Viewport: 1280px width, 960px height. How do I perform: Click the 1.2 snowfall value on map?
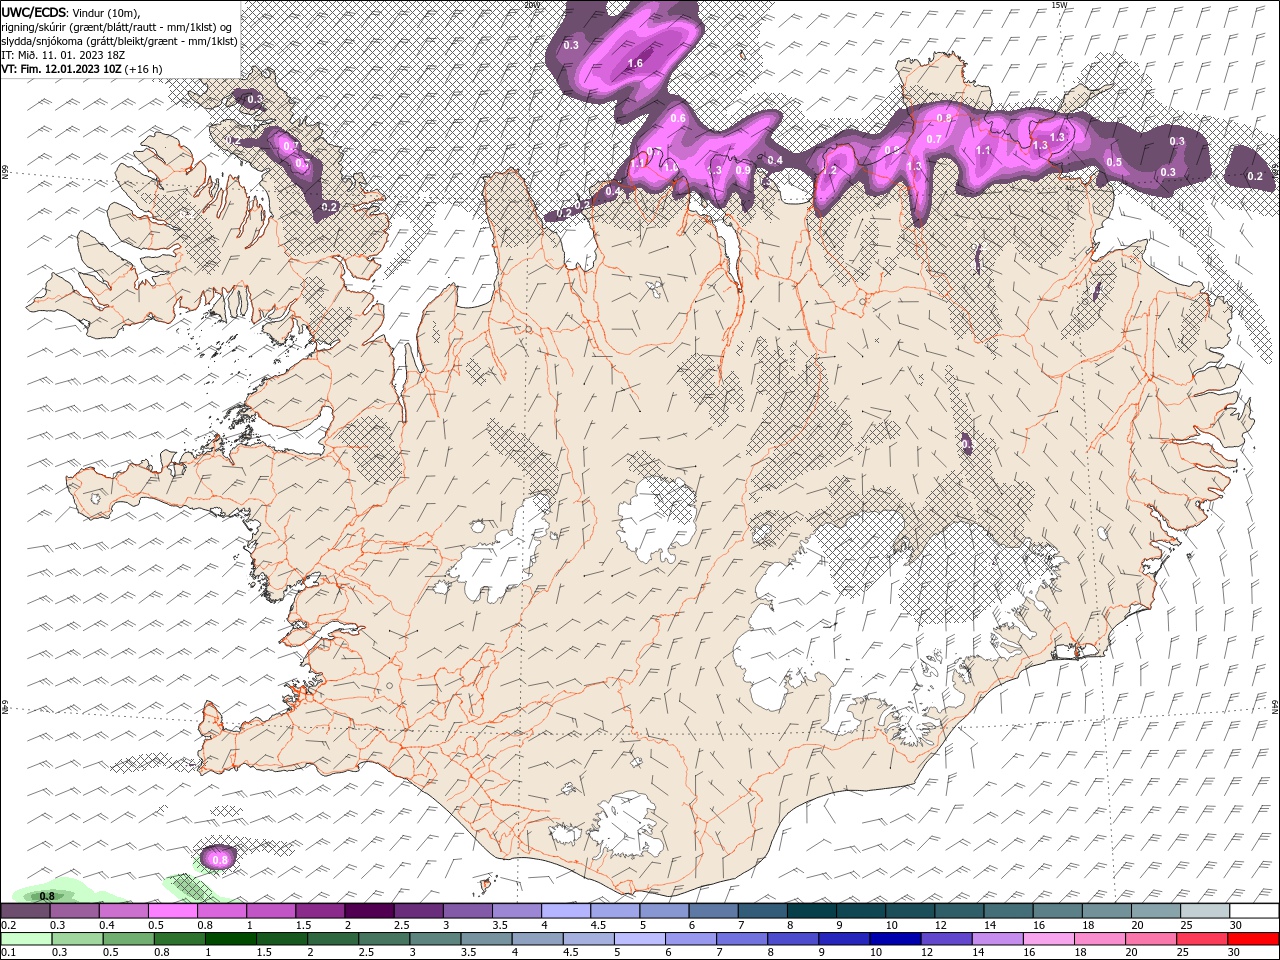[828, 170]
